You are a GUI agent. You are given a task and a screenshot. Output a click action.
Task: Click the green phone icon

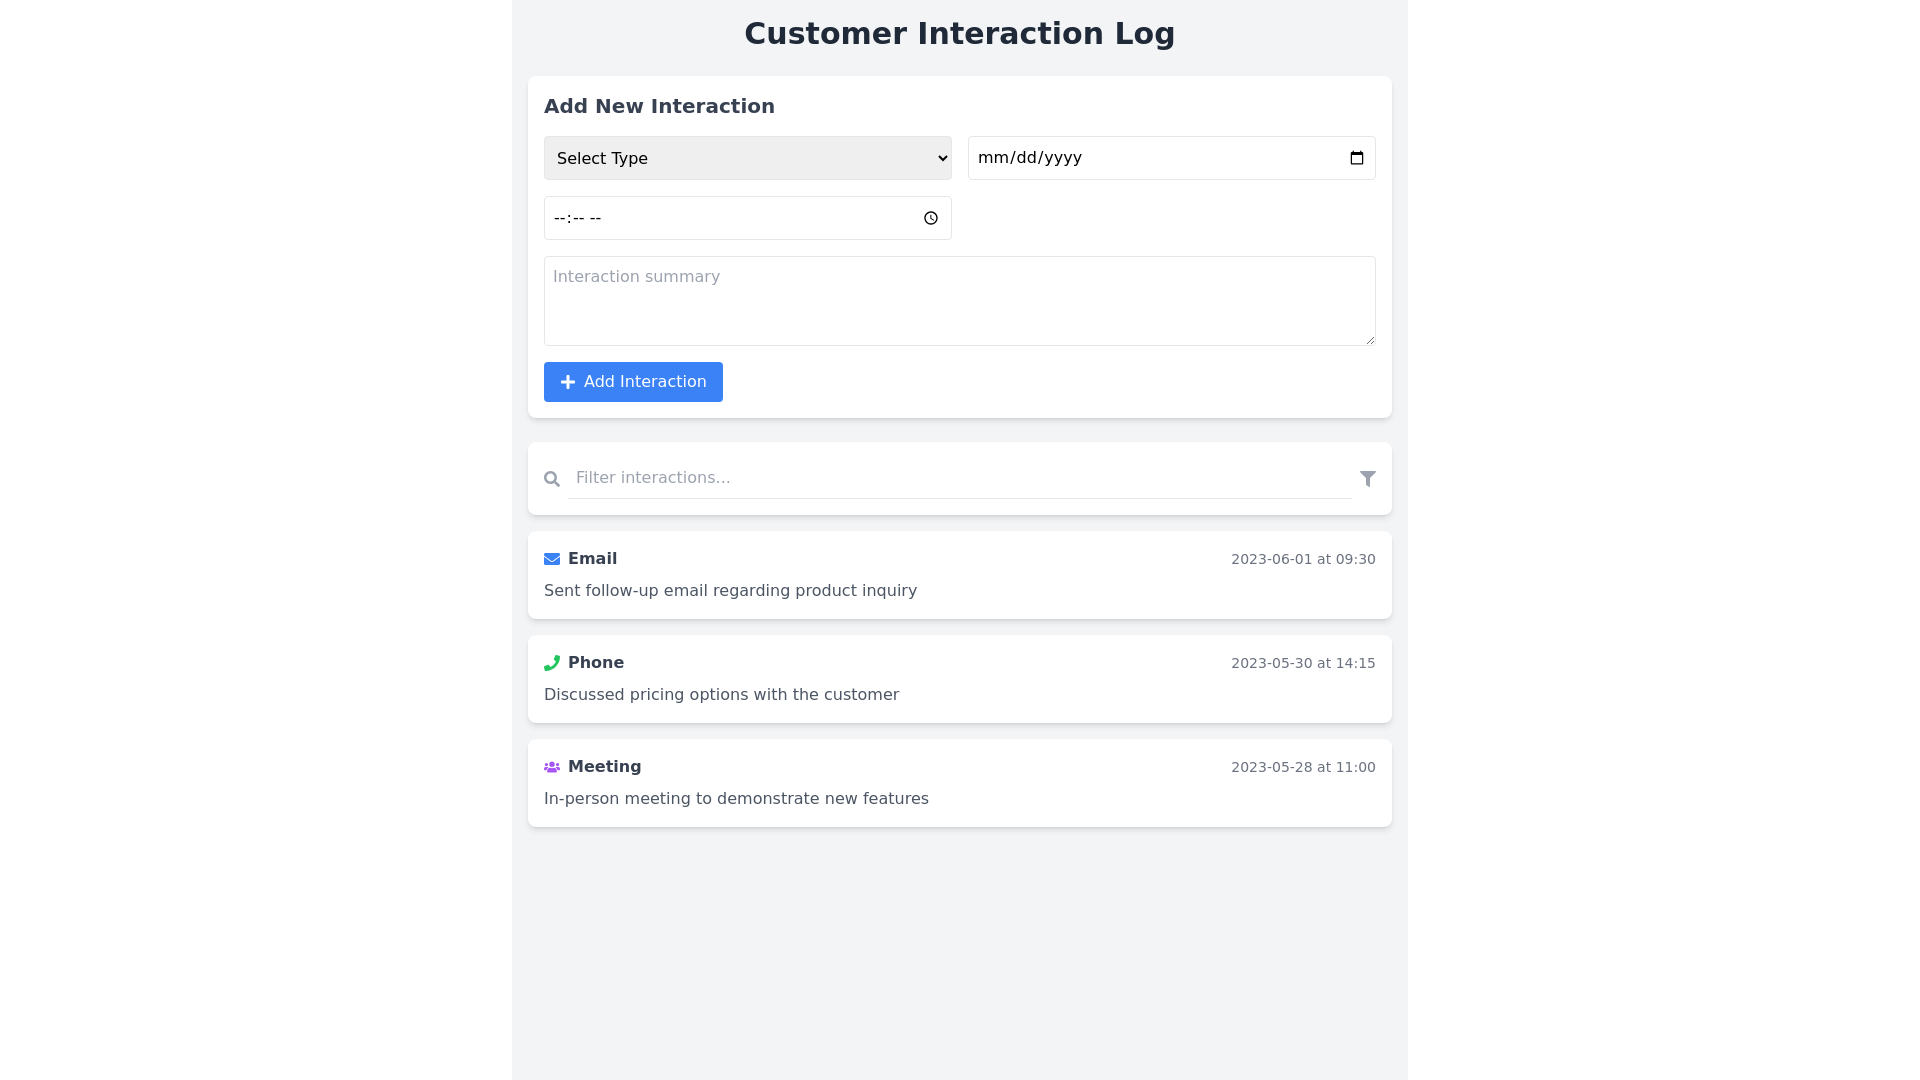coord(552,663)
